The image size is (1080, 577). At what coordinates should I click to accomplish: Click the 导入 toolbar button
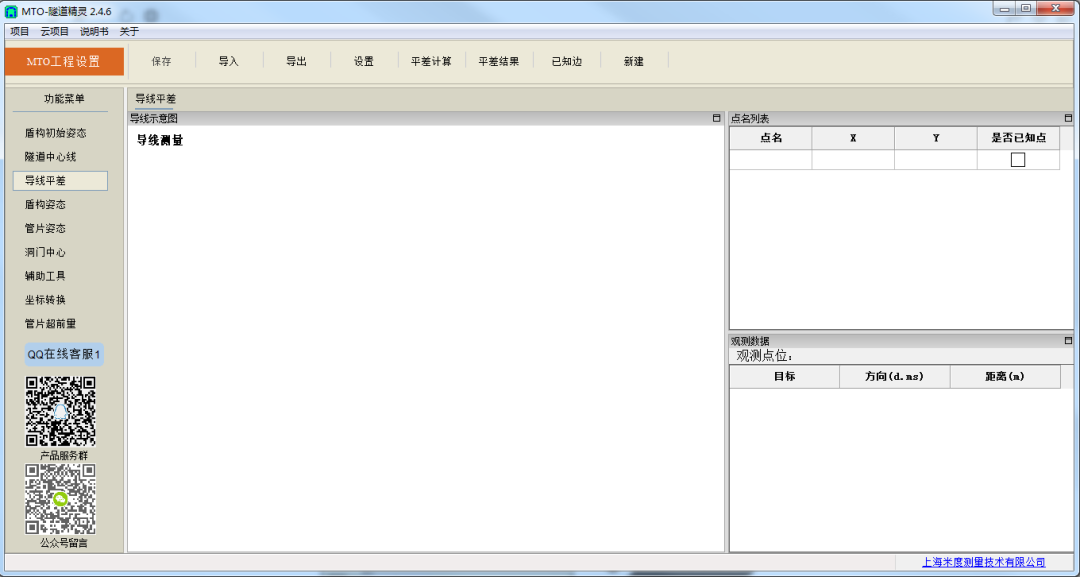(229, 61)
